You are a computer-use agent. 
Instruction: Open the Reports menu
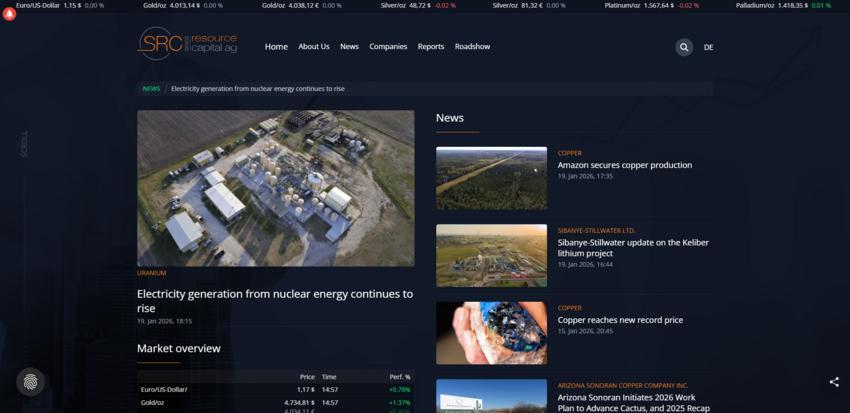click(431, 47)
